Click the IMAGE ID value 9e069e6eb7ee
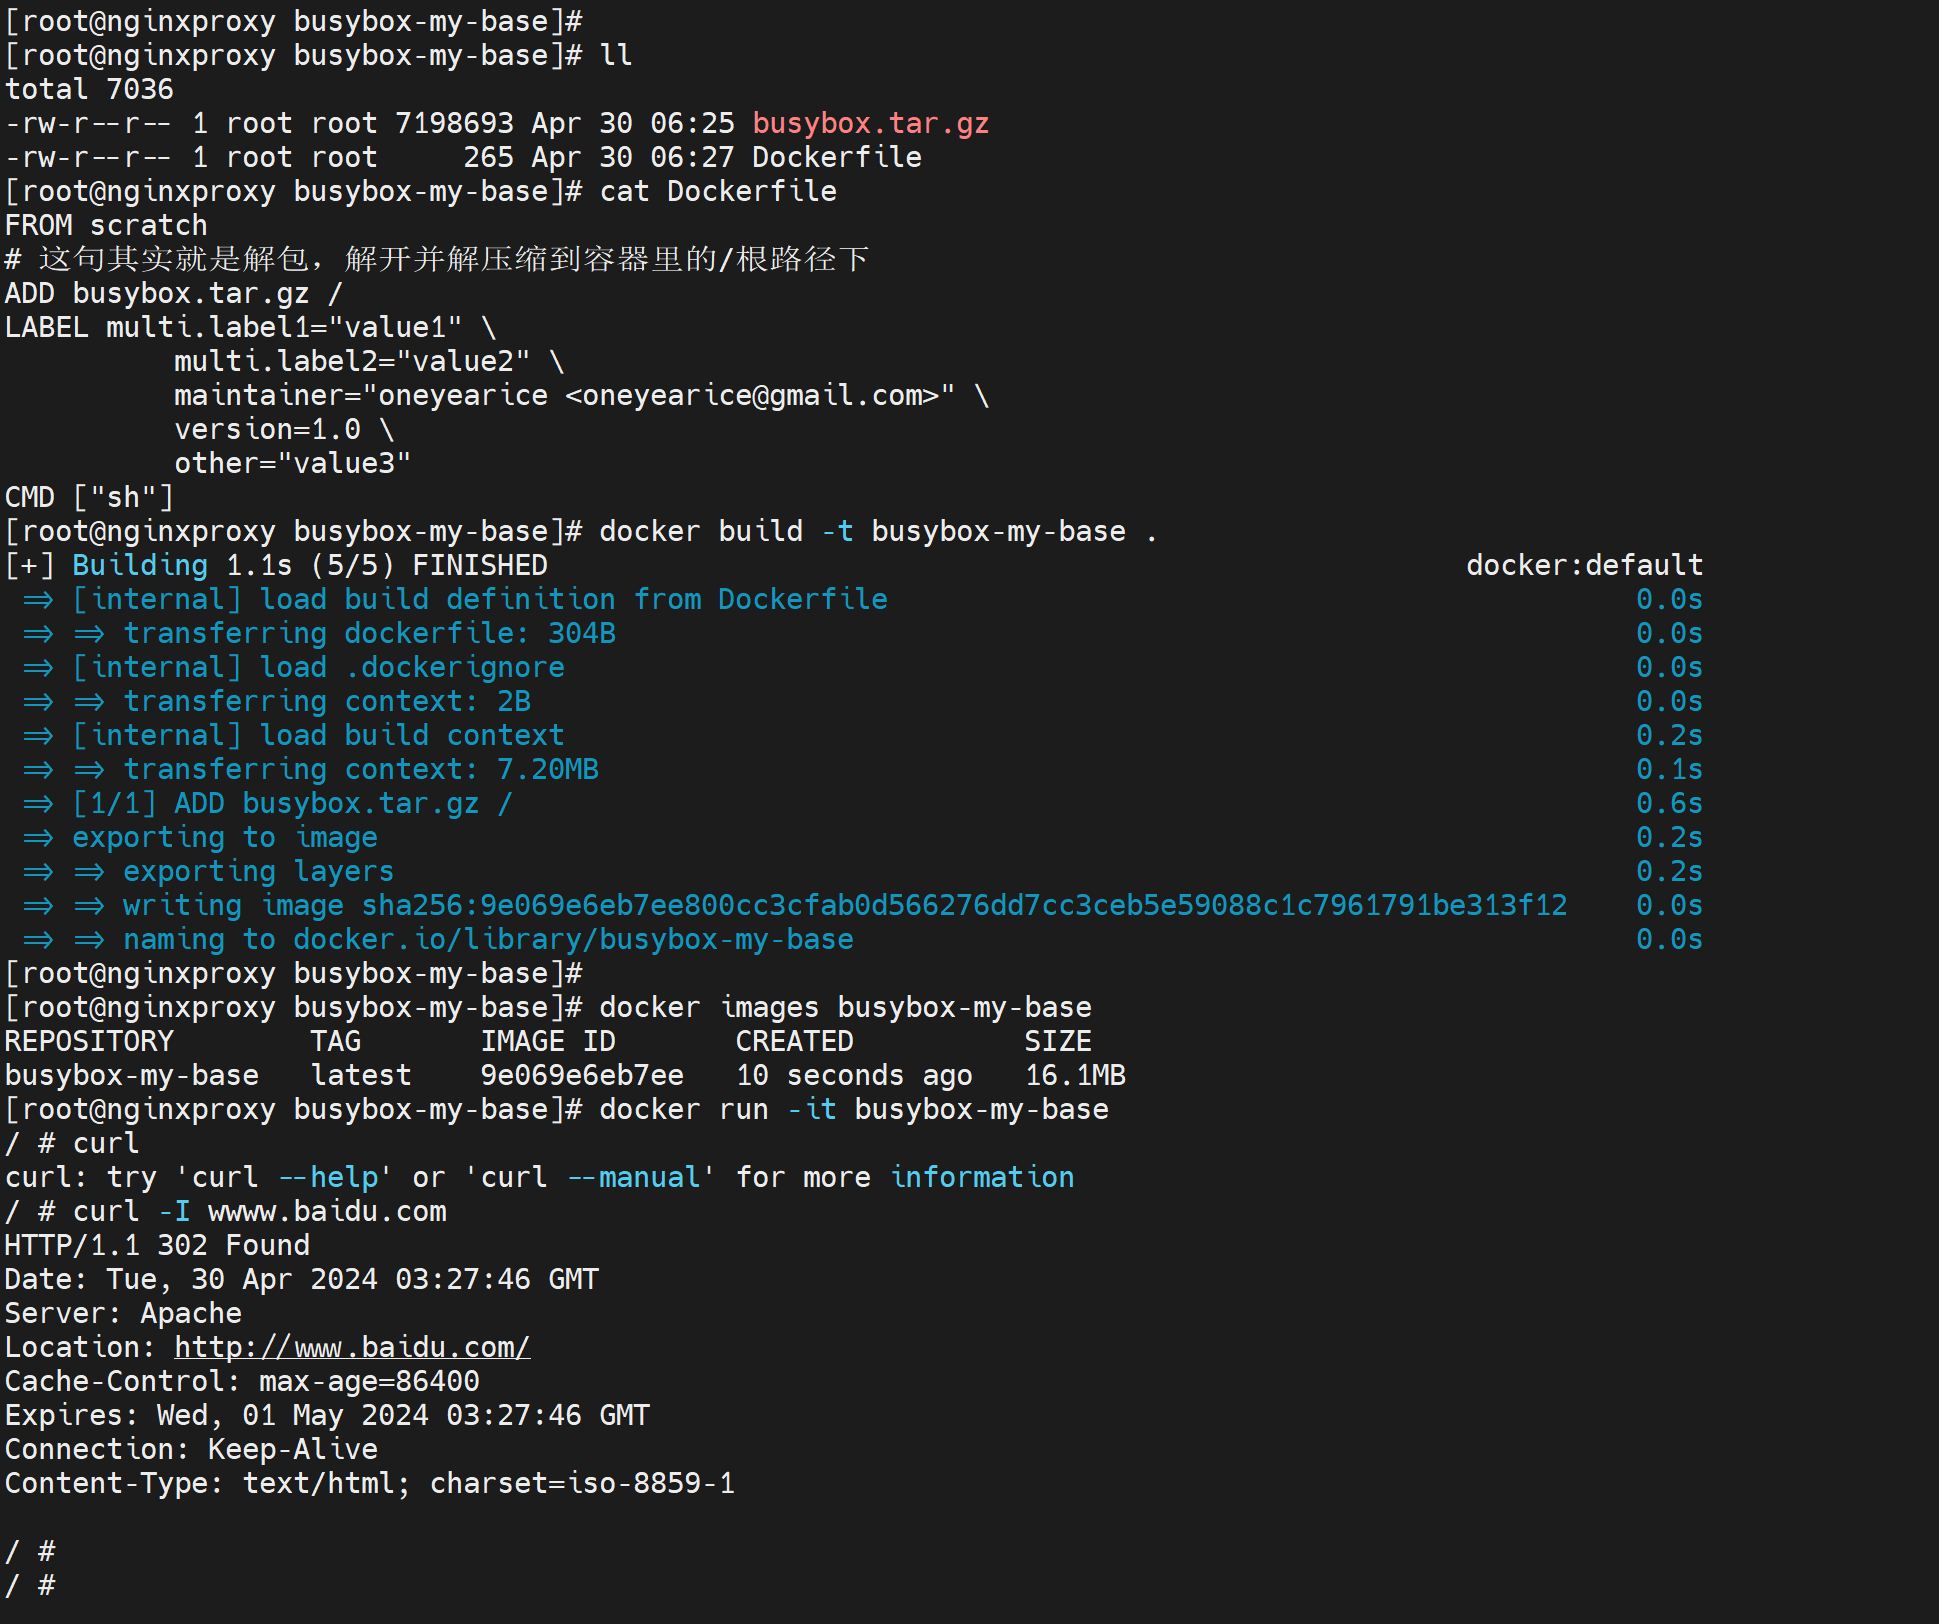 pyautogui.click(x=582, y=1075)
